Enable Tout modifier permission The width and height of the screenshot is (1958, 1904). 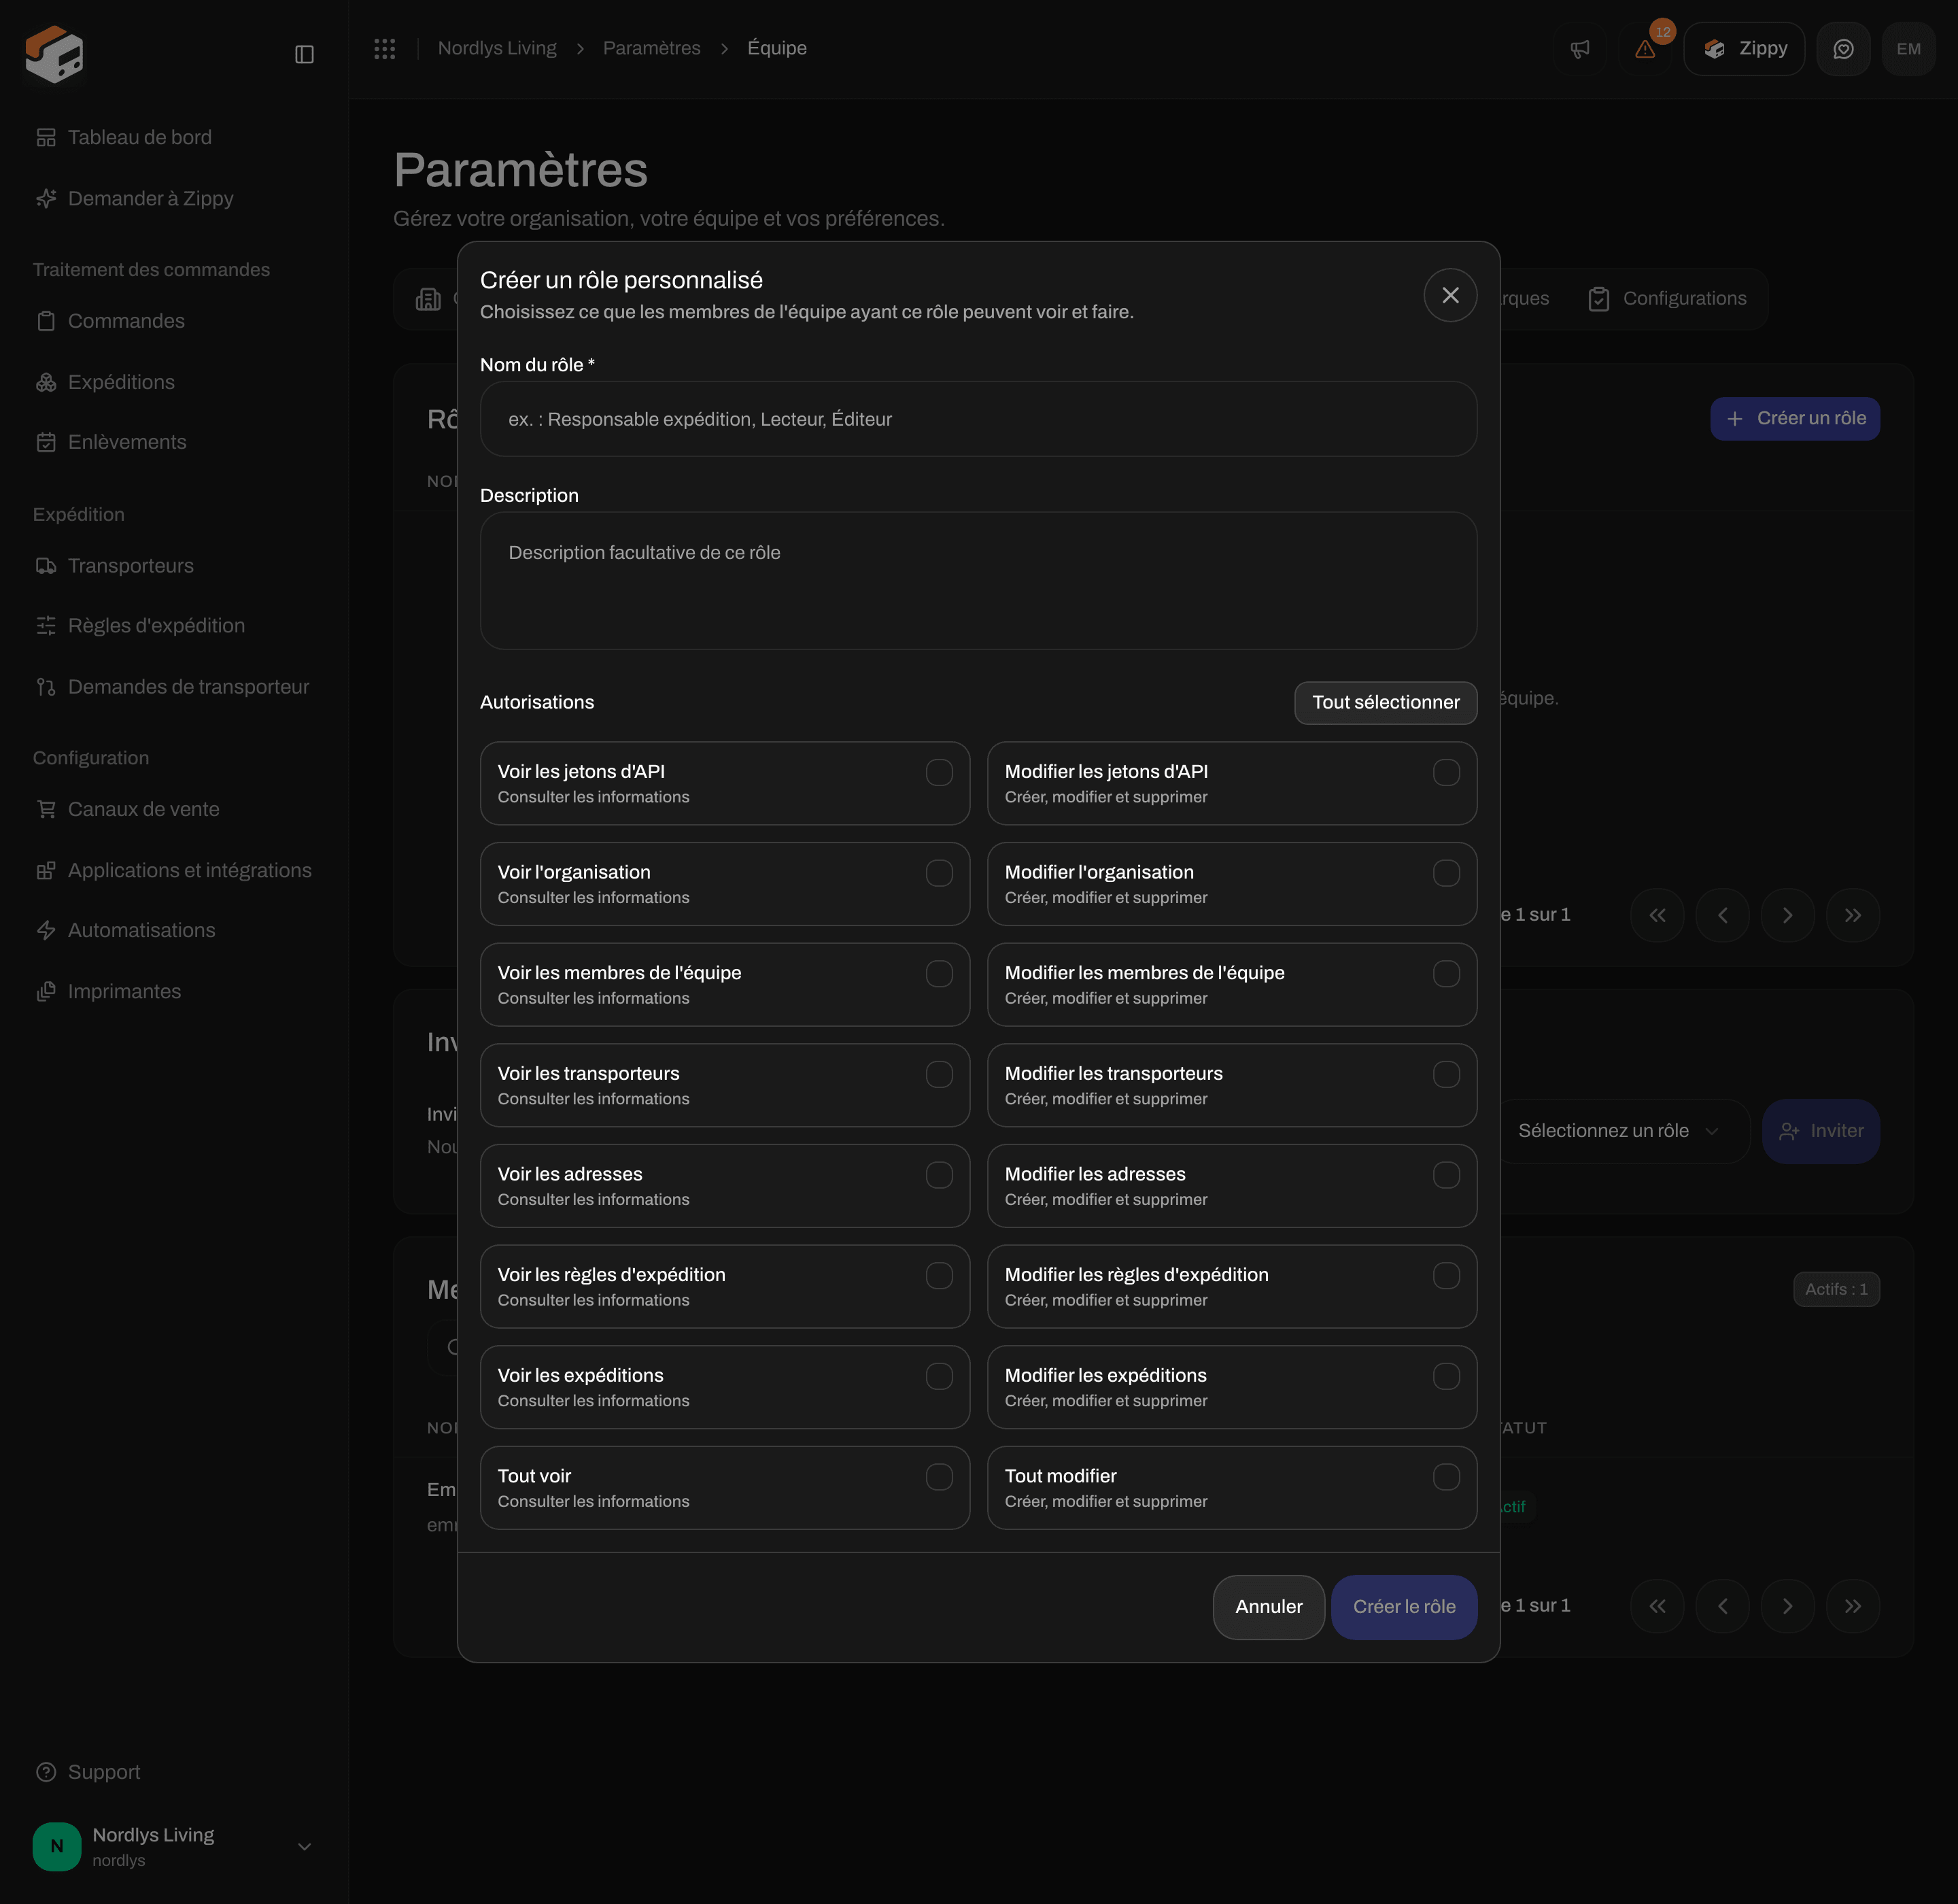(x=1446, y=1477)
